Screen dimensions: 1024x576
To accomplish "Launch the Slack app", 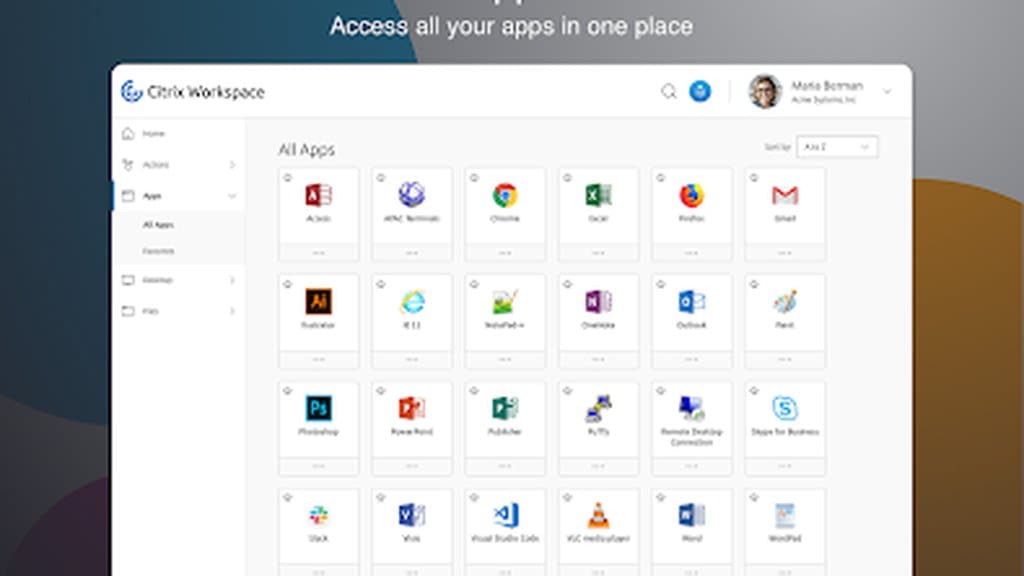I will (319, 515).
